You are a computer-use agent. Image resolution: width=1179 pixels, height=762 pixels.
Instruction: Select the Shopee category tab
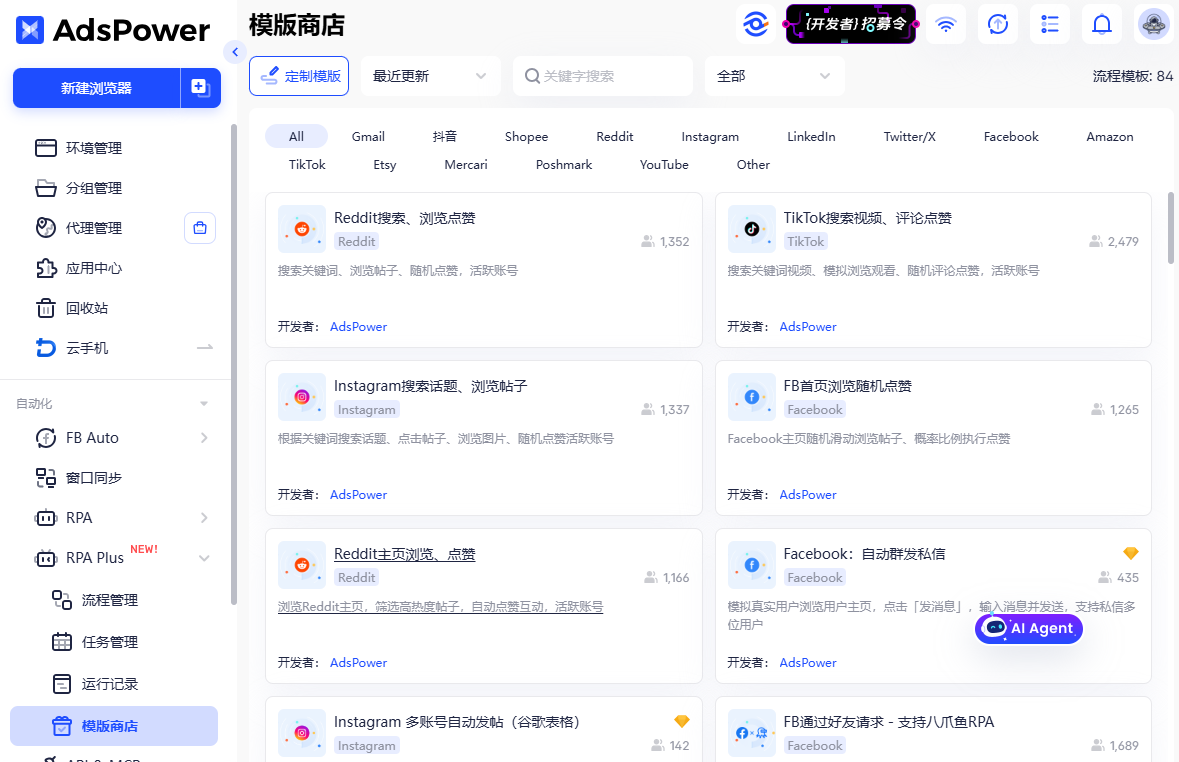(526, 136)
